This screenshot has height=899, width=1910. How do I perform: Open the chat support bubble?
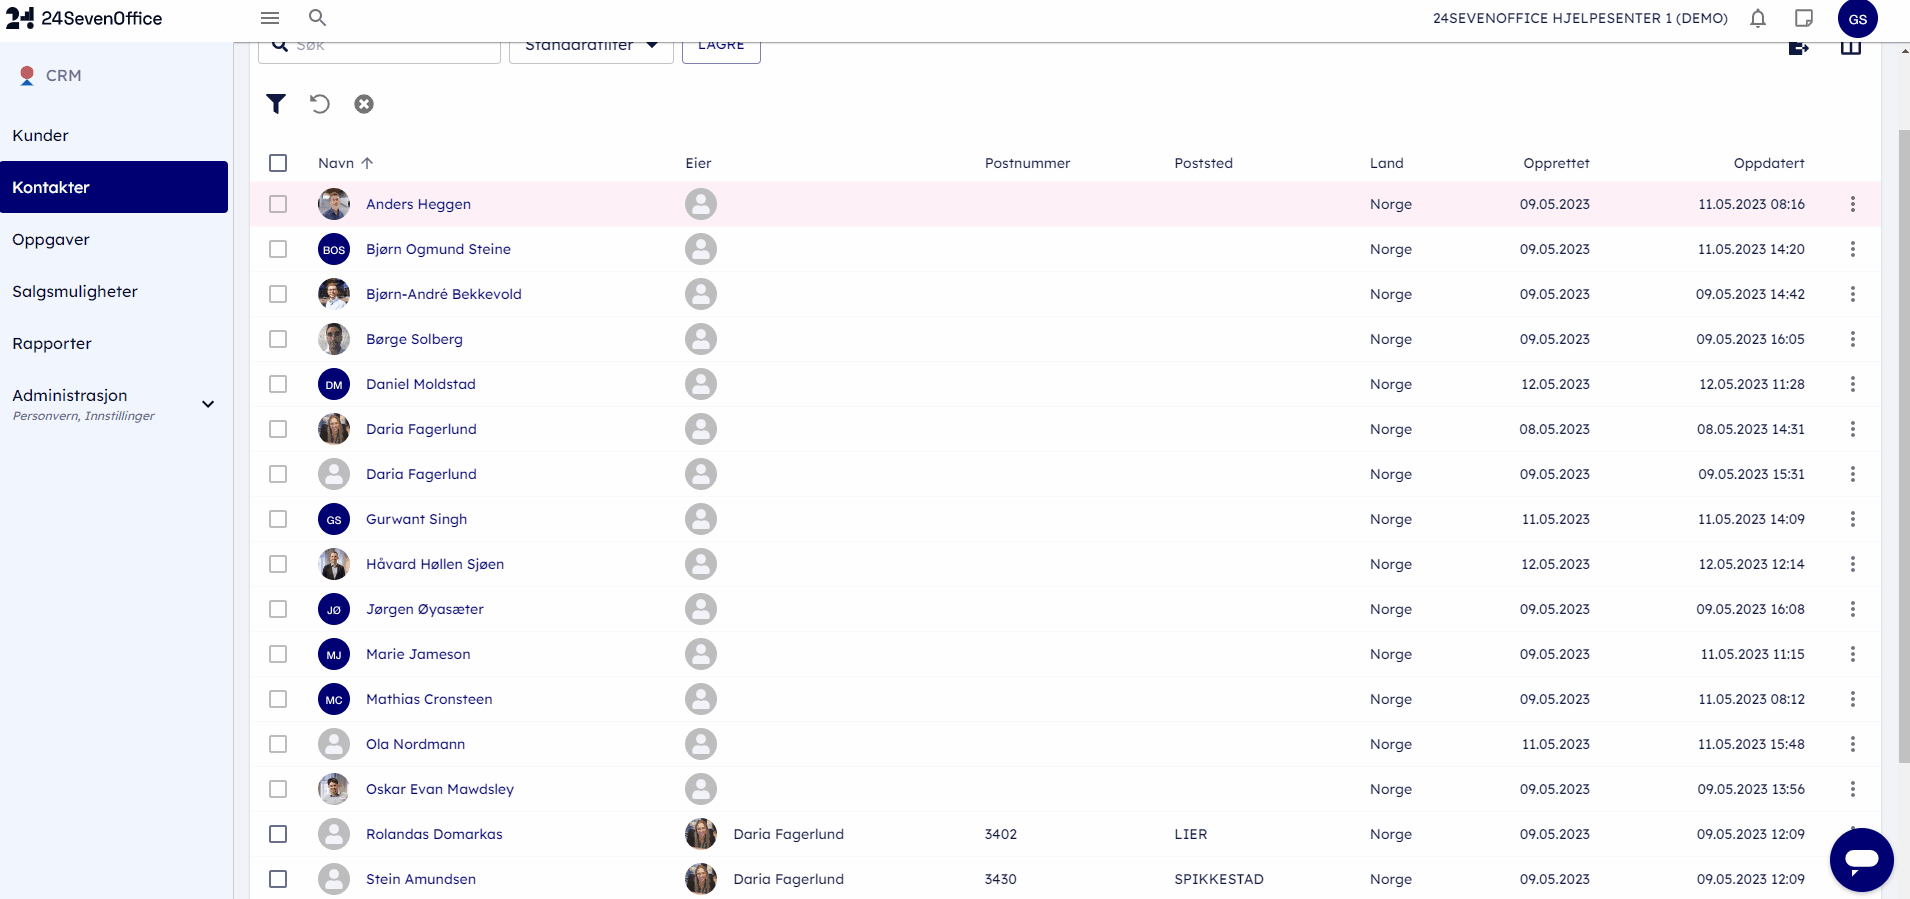point(1861,859)
